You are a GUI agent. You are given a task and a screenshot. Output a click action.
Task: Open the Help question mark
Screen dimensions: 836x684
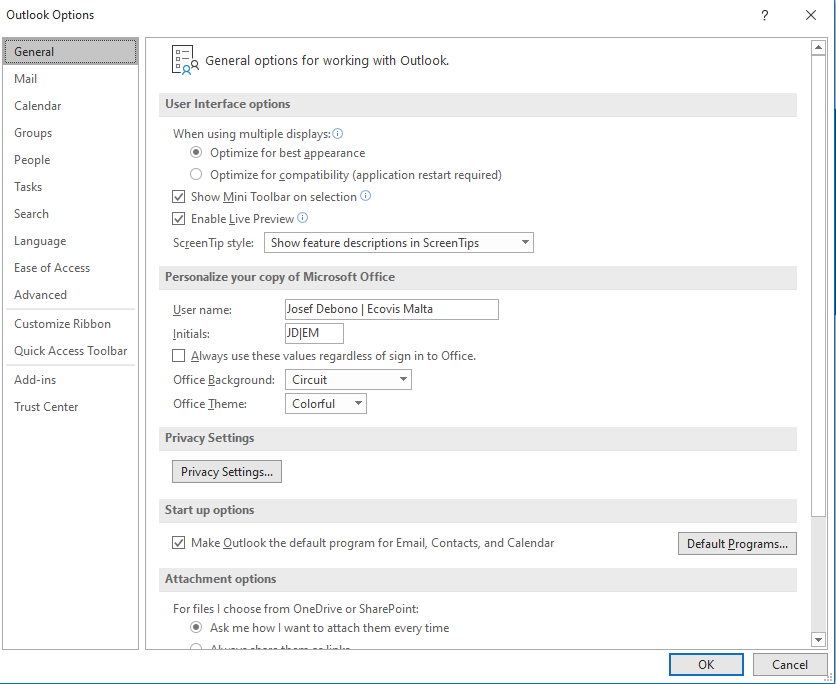(765, 15)
